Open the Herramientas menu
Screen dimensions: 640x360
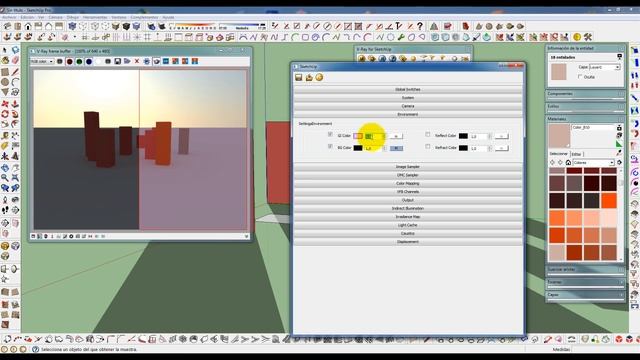coord(95,18)
